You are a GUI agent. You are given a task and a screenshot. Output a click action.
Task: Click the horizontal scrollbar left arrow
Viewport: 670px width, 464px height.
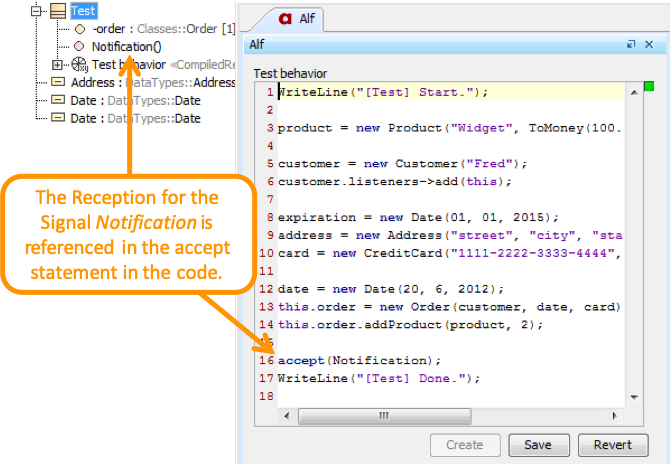pyautogui.click(x=287, y=416)
